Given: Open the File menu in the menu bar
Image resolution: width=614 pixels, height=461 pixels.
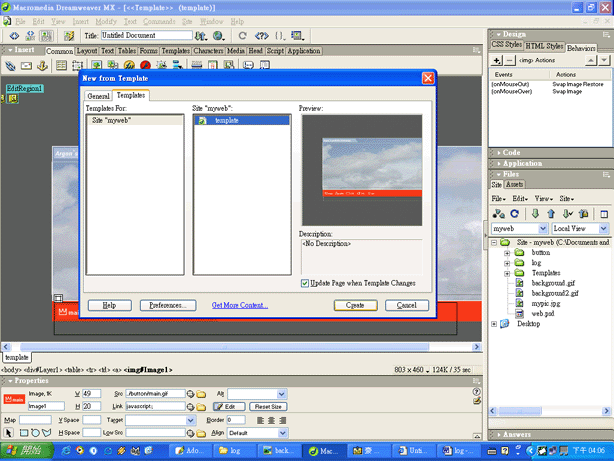Looking at the screenshot, I should [x=20, y=21].
